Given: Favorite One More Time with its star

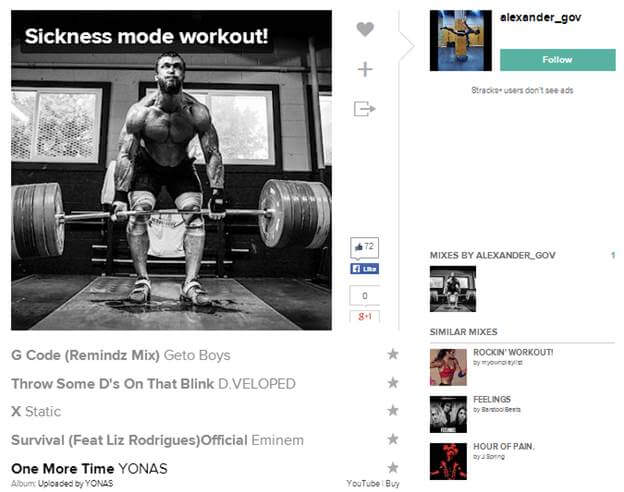Looking at the screenshot, I should click(x=393, y=467).
